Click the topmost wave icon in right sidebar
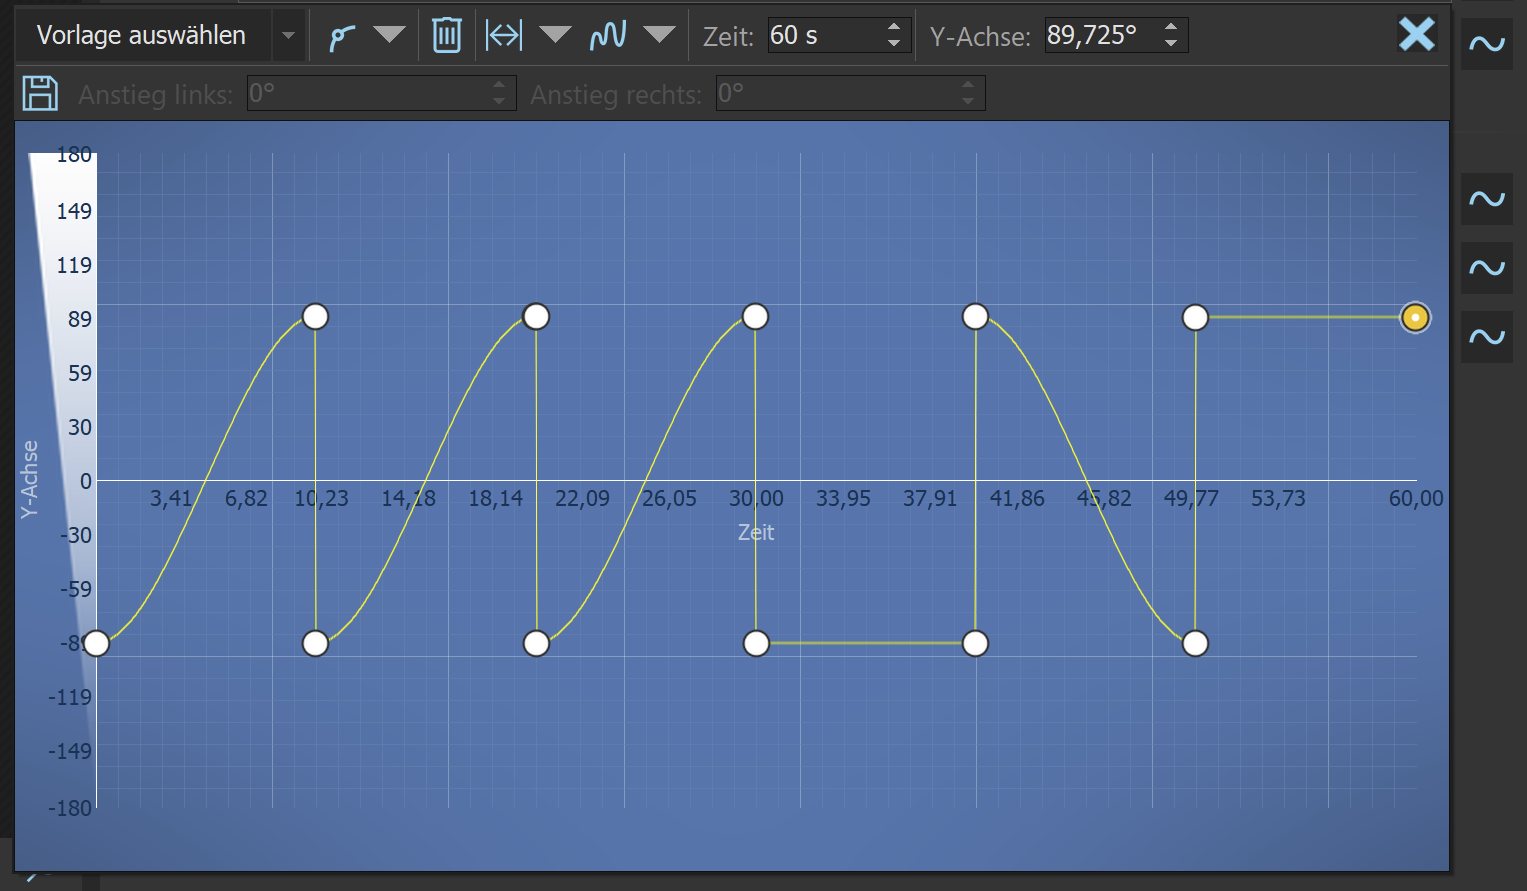 pyautogui.click(x=1486, y=44)
